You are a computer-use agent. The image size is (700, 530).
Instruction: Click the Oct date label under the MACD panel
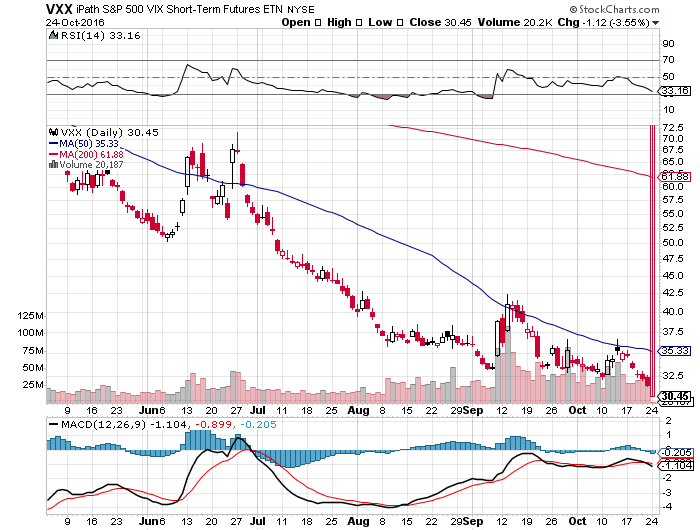coord(578,521)
